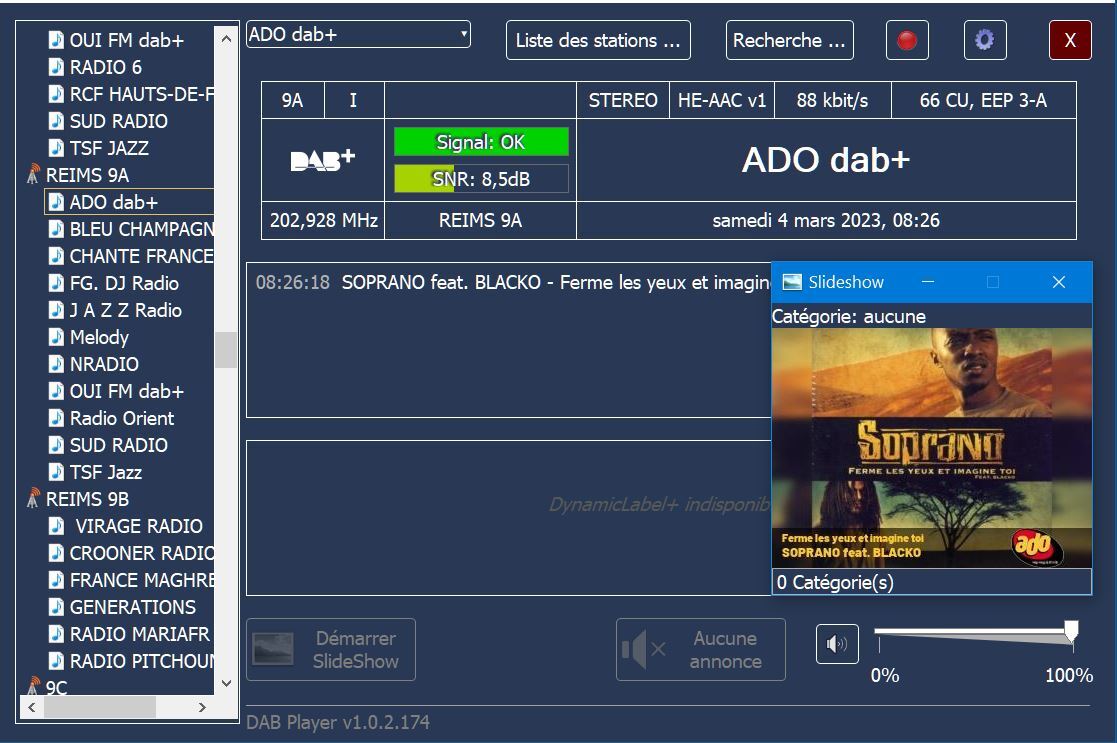The height and width of the screenshot is (743, 1117).
Task: Click music note icon of RADIO 6
Action: (56, 67)
